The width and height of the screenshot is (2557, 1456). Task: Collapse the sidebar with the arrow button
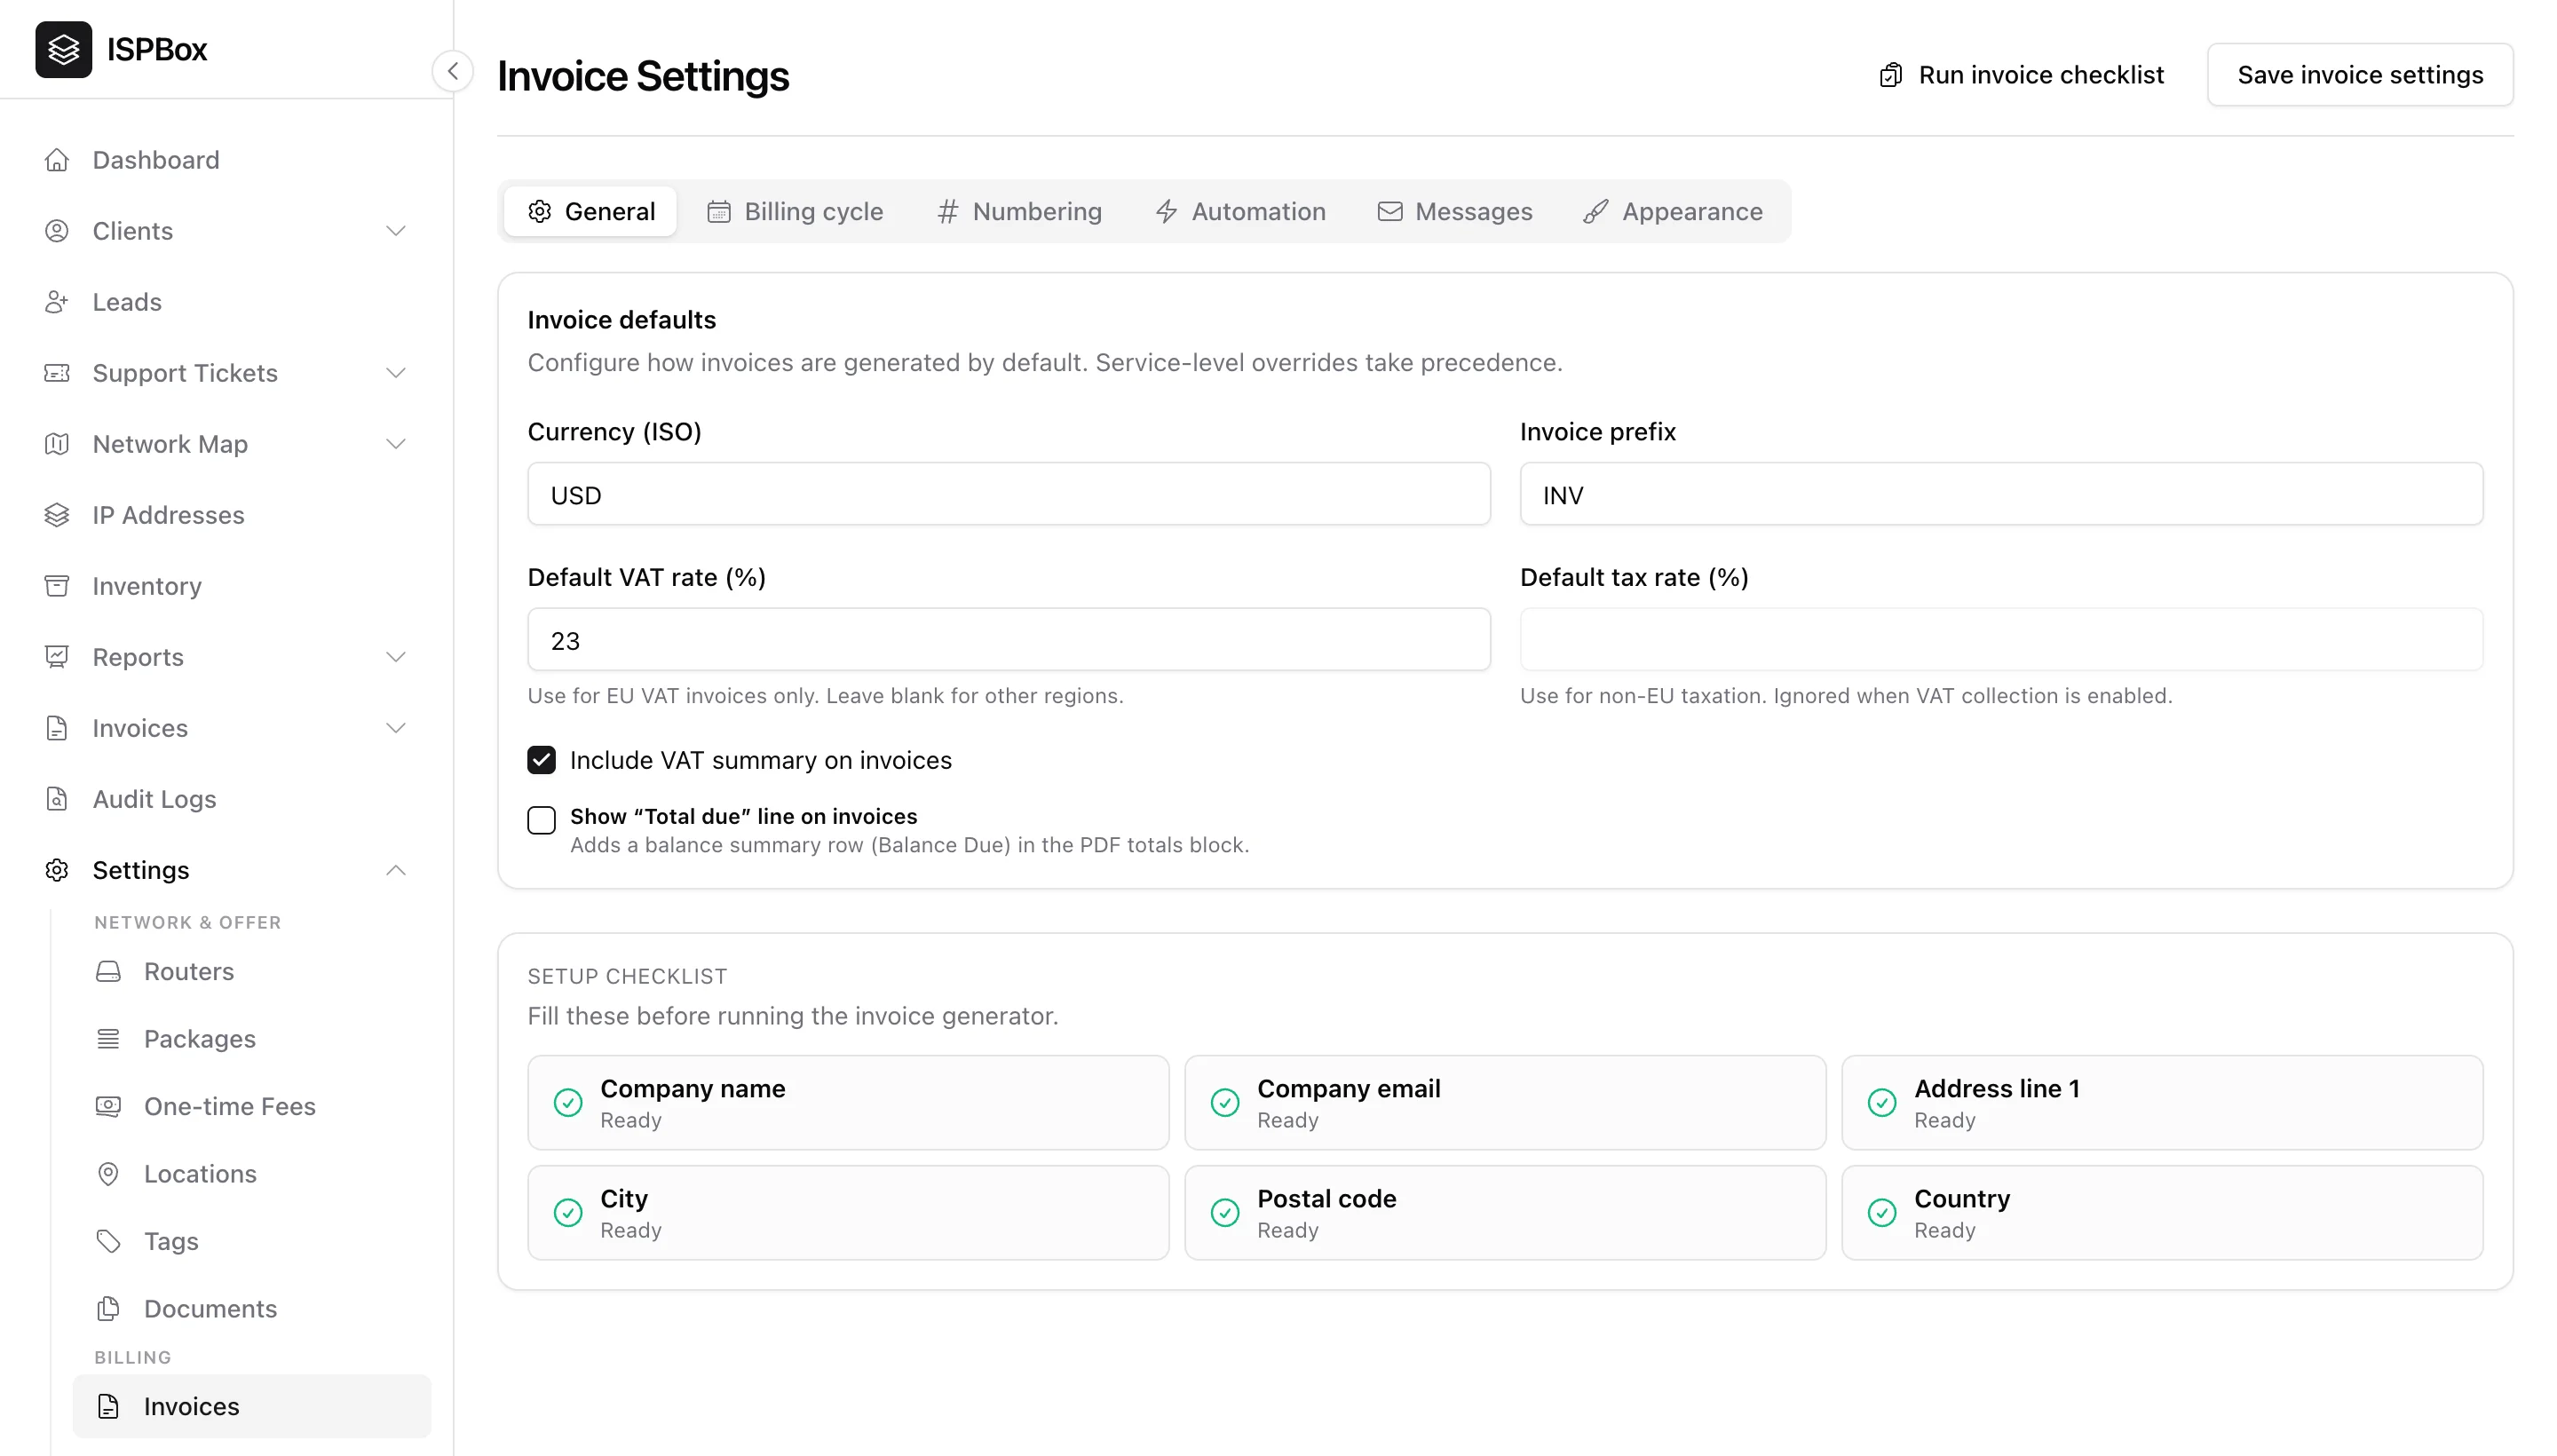click(x=453, y=71)
